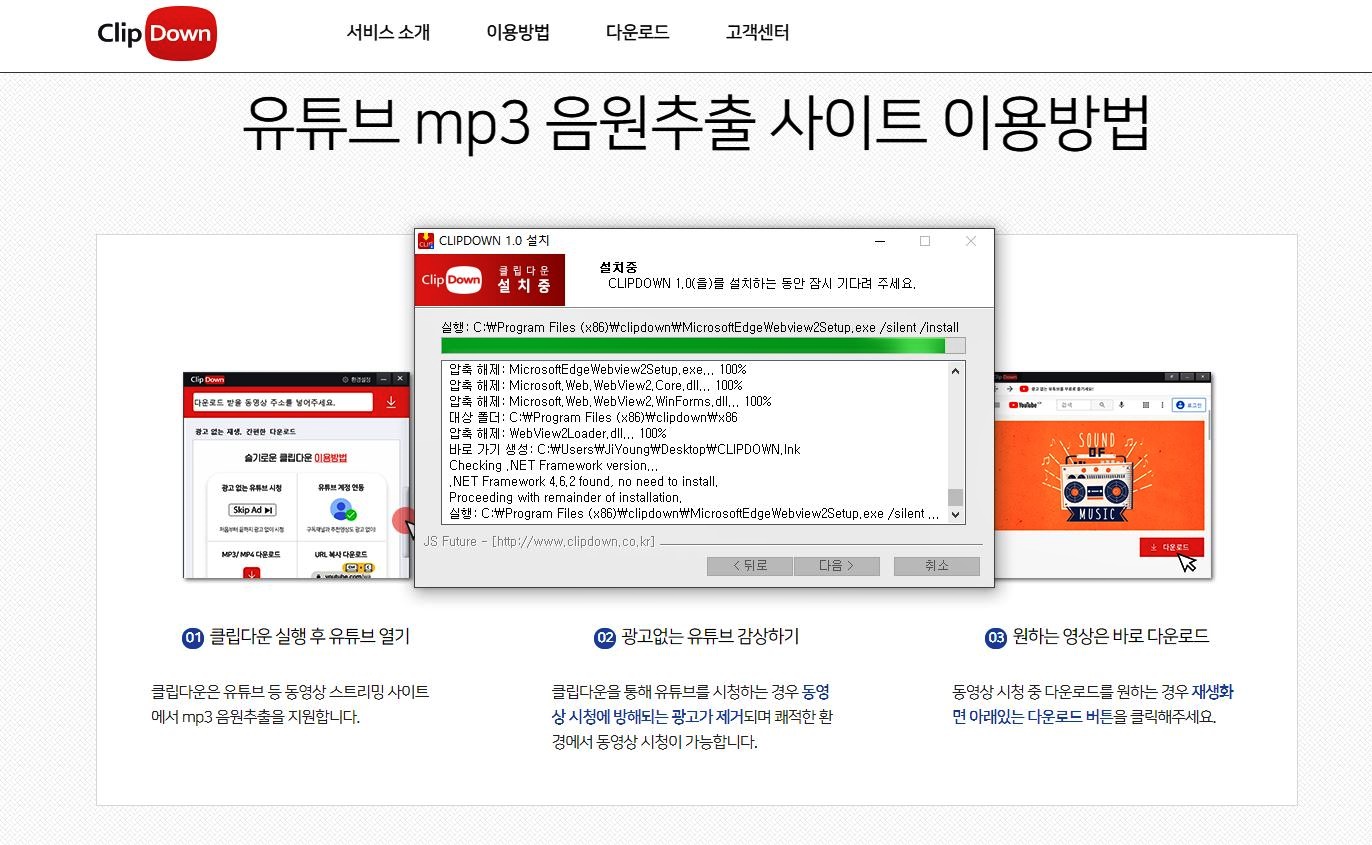Click the video address input in the left preview
The width and height of the screenshot is (1372, 845).
coord(283,402)
